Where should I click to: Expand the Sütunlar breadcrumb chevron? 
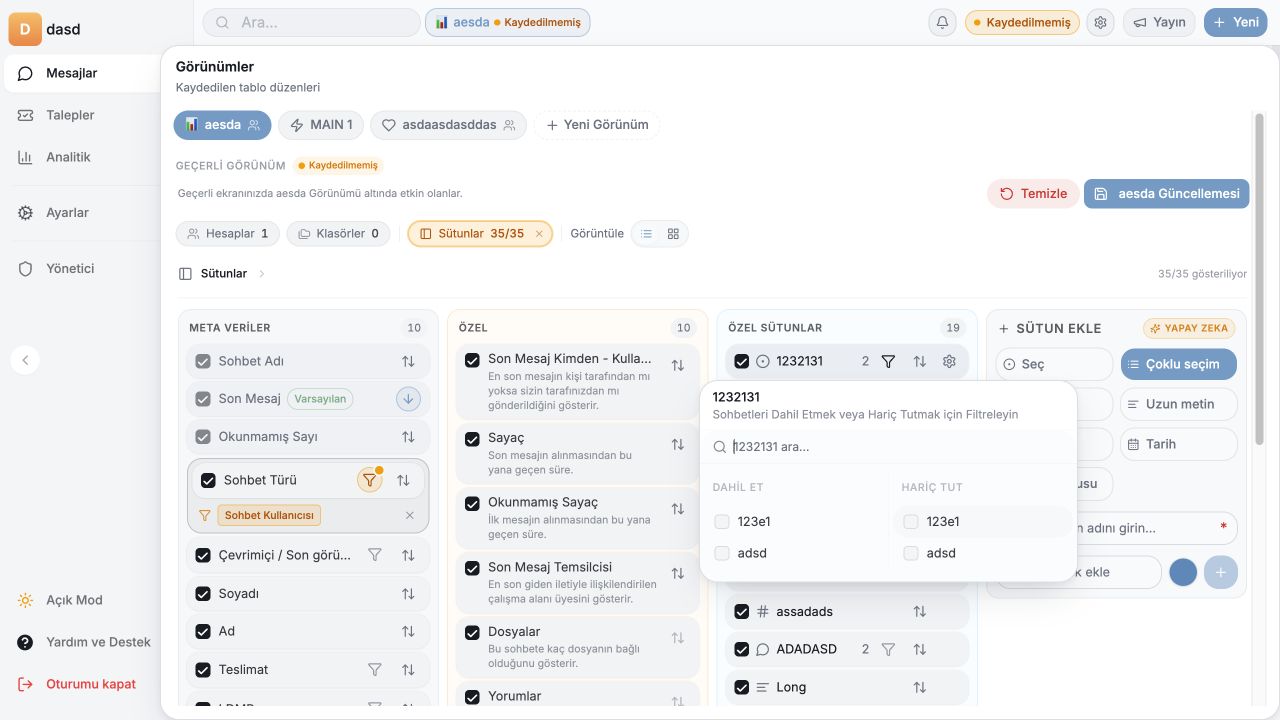pyautogui.click(x=262, y=274)
